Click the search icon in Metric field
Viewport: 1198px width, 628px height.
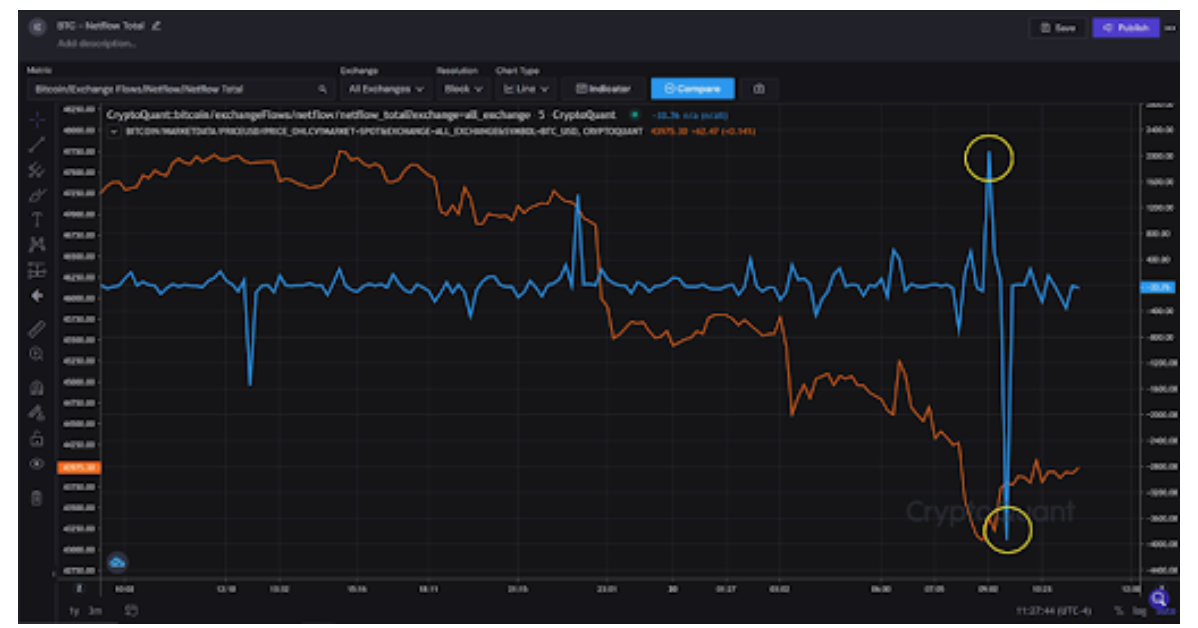[x=322, y=89]
